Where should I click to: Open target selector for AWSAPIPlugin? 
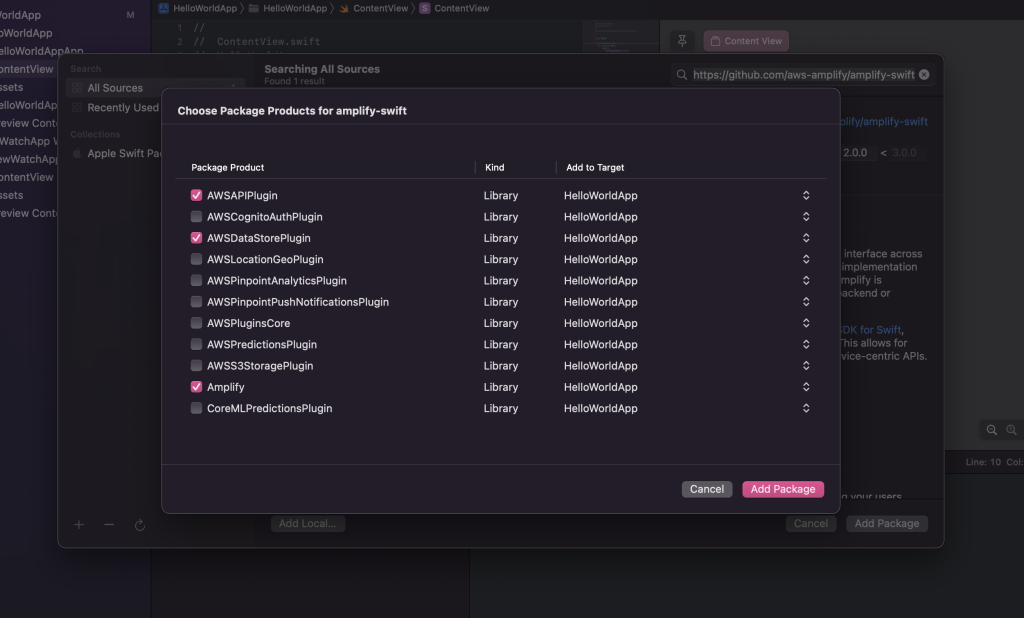click(x=806, y=195)
